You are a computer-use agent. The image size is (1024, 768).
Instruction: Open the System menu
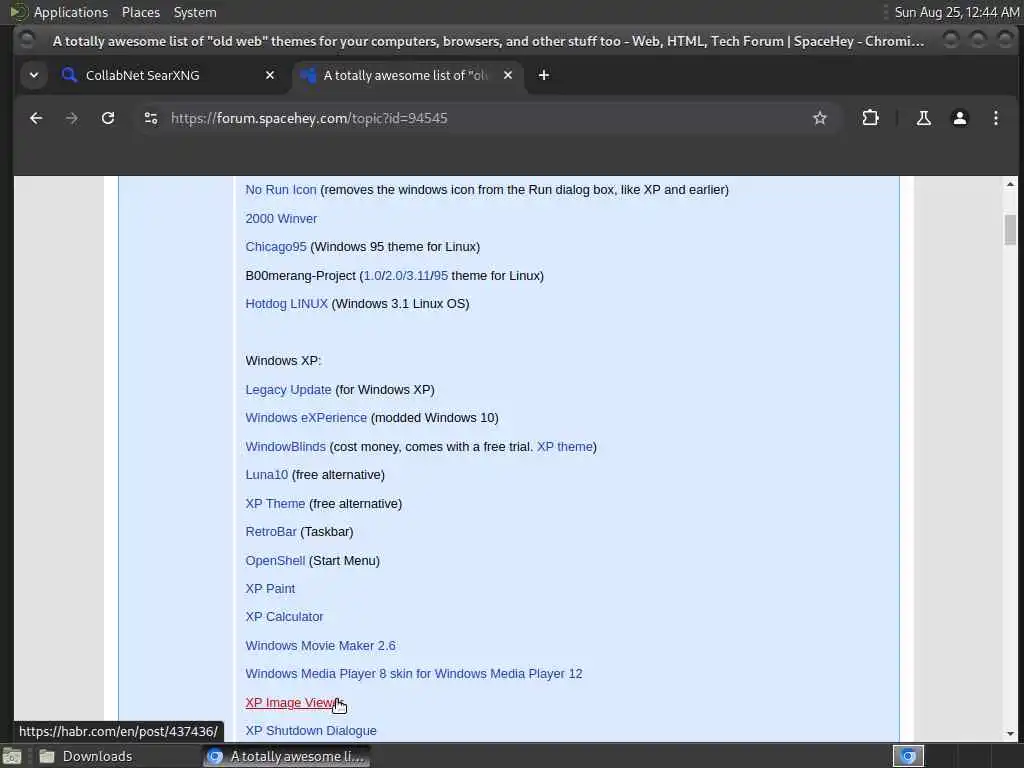(x=195, y=12)
